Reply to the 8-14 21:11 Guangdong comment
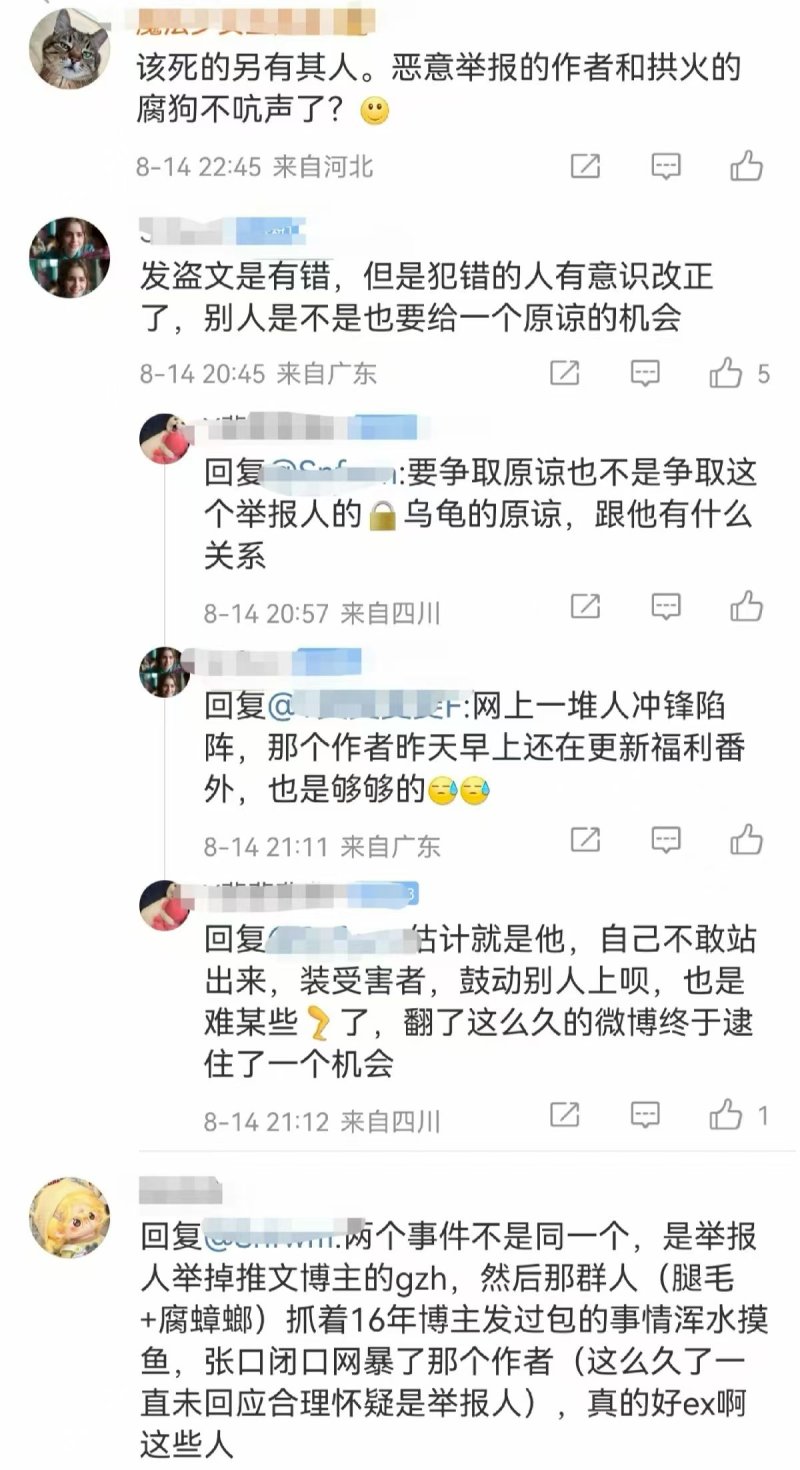Viewport: 800px width, 1470px height. pos(666,840)
